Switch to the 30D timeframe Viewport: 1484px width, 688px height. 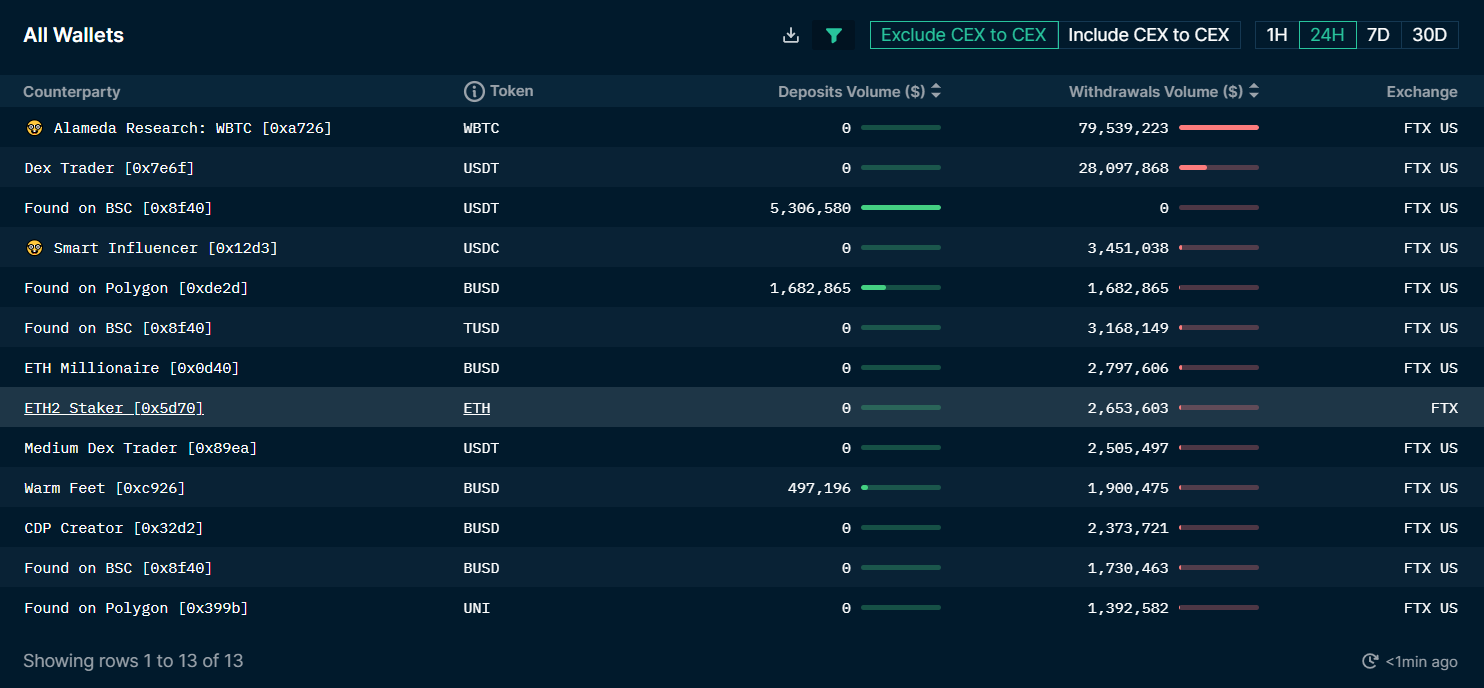coord(1429,35)
